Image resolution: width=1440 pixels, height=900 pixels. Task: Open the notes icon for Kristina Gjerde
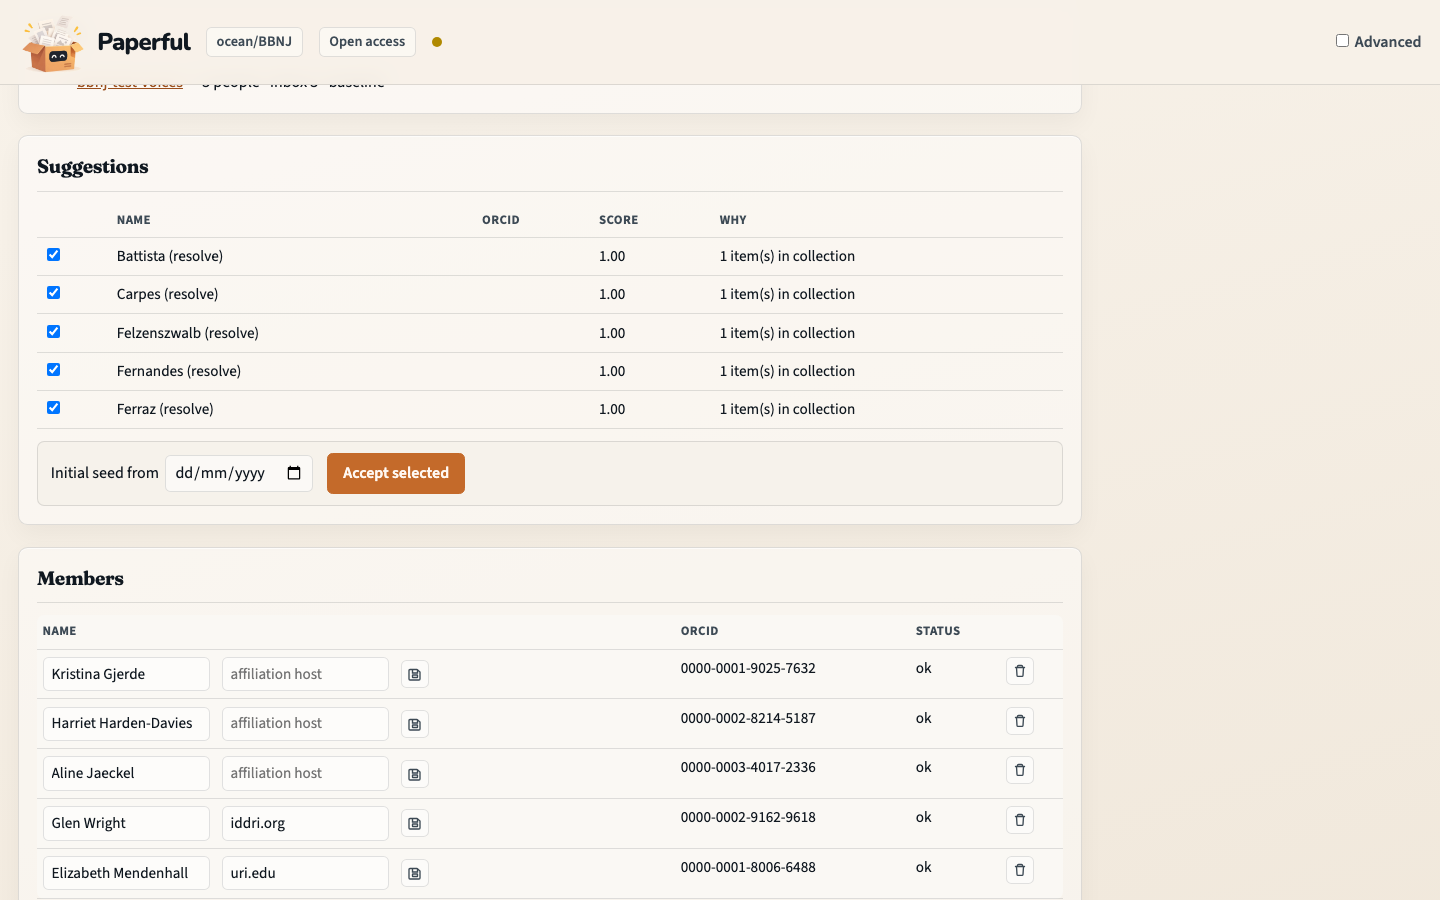pyautogui.click(x=415, y=675)
